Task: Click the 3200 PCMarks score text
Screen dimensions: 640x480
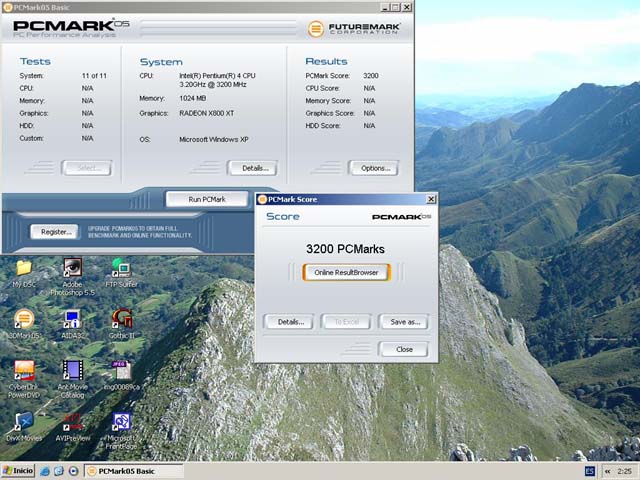Action: tap(345, 249)
